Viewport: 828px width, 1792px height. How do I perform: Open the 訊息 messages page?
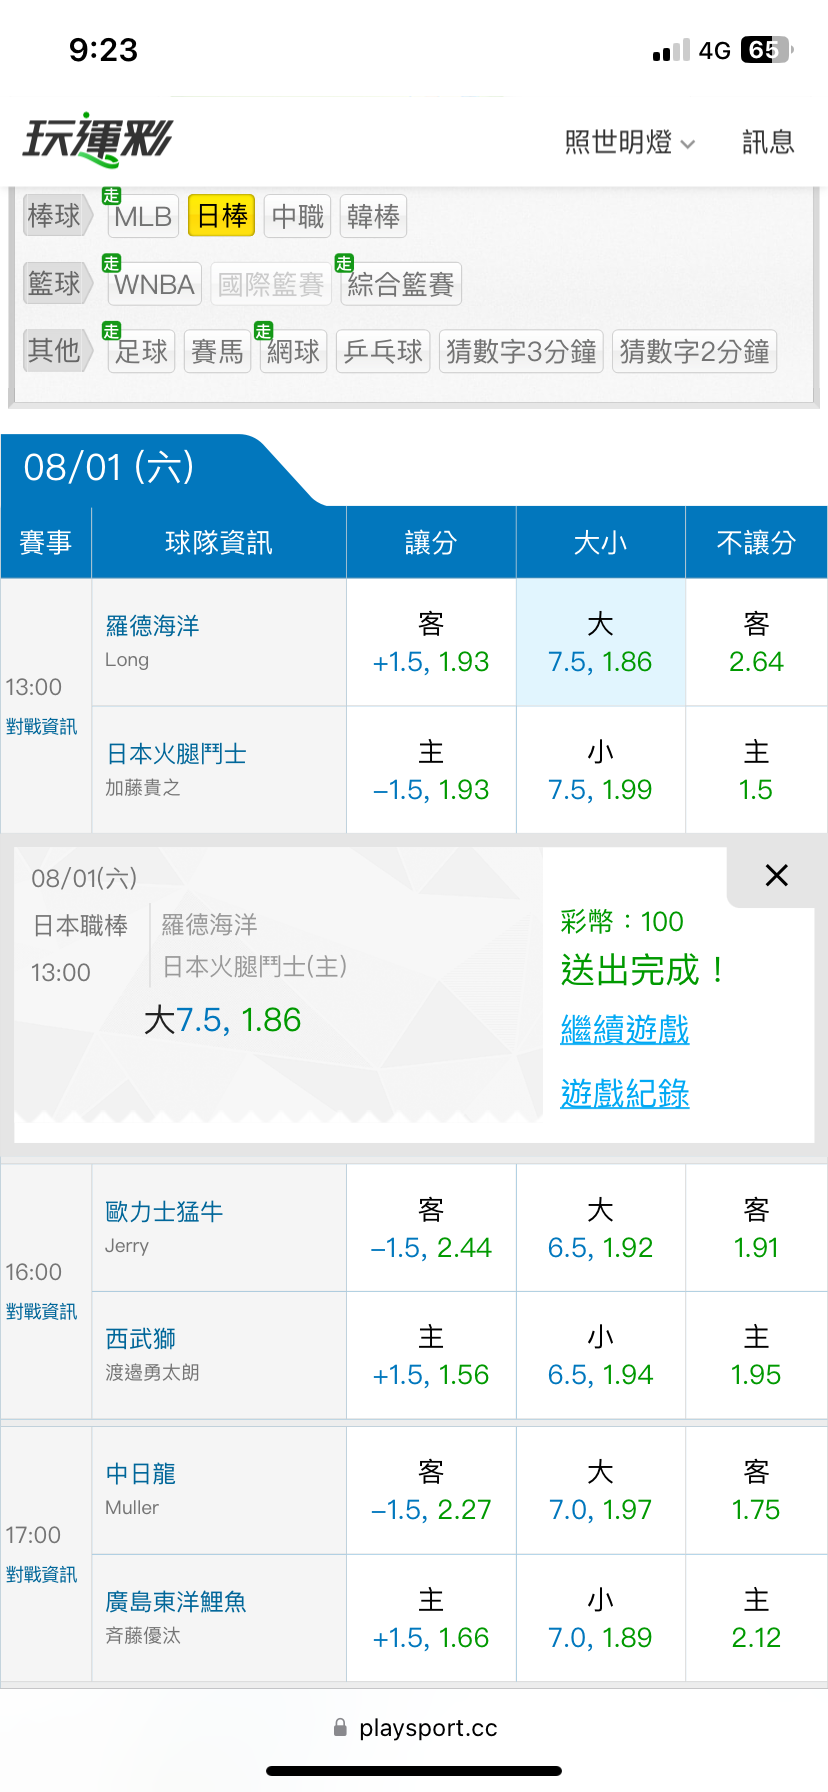pos(768,143)
